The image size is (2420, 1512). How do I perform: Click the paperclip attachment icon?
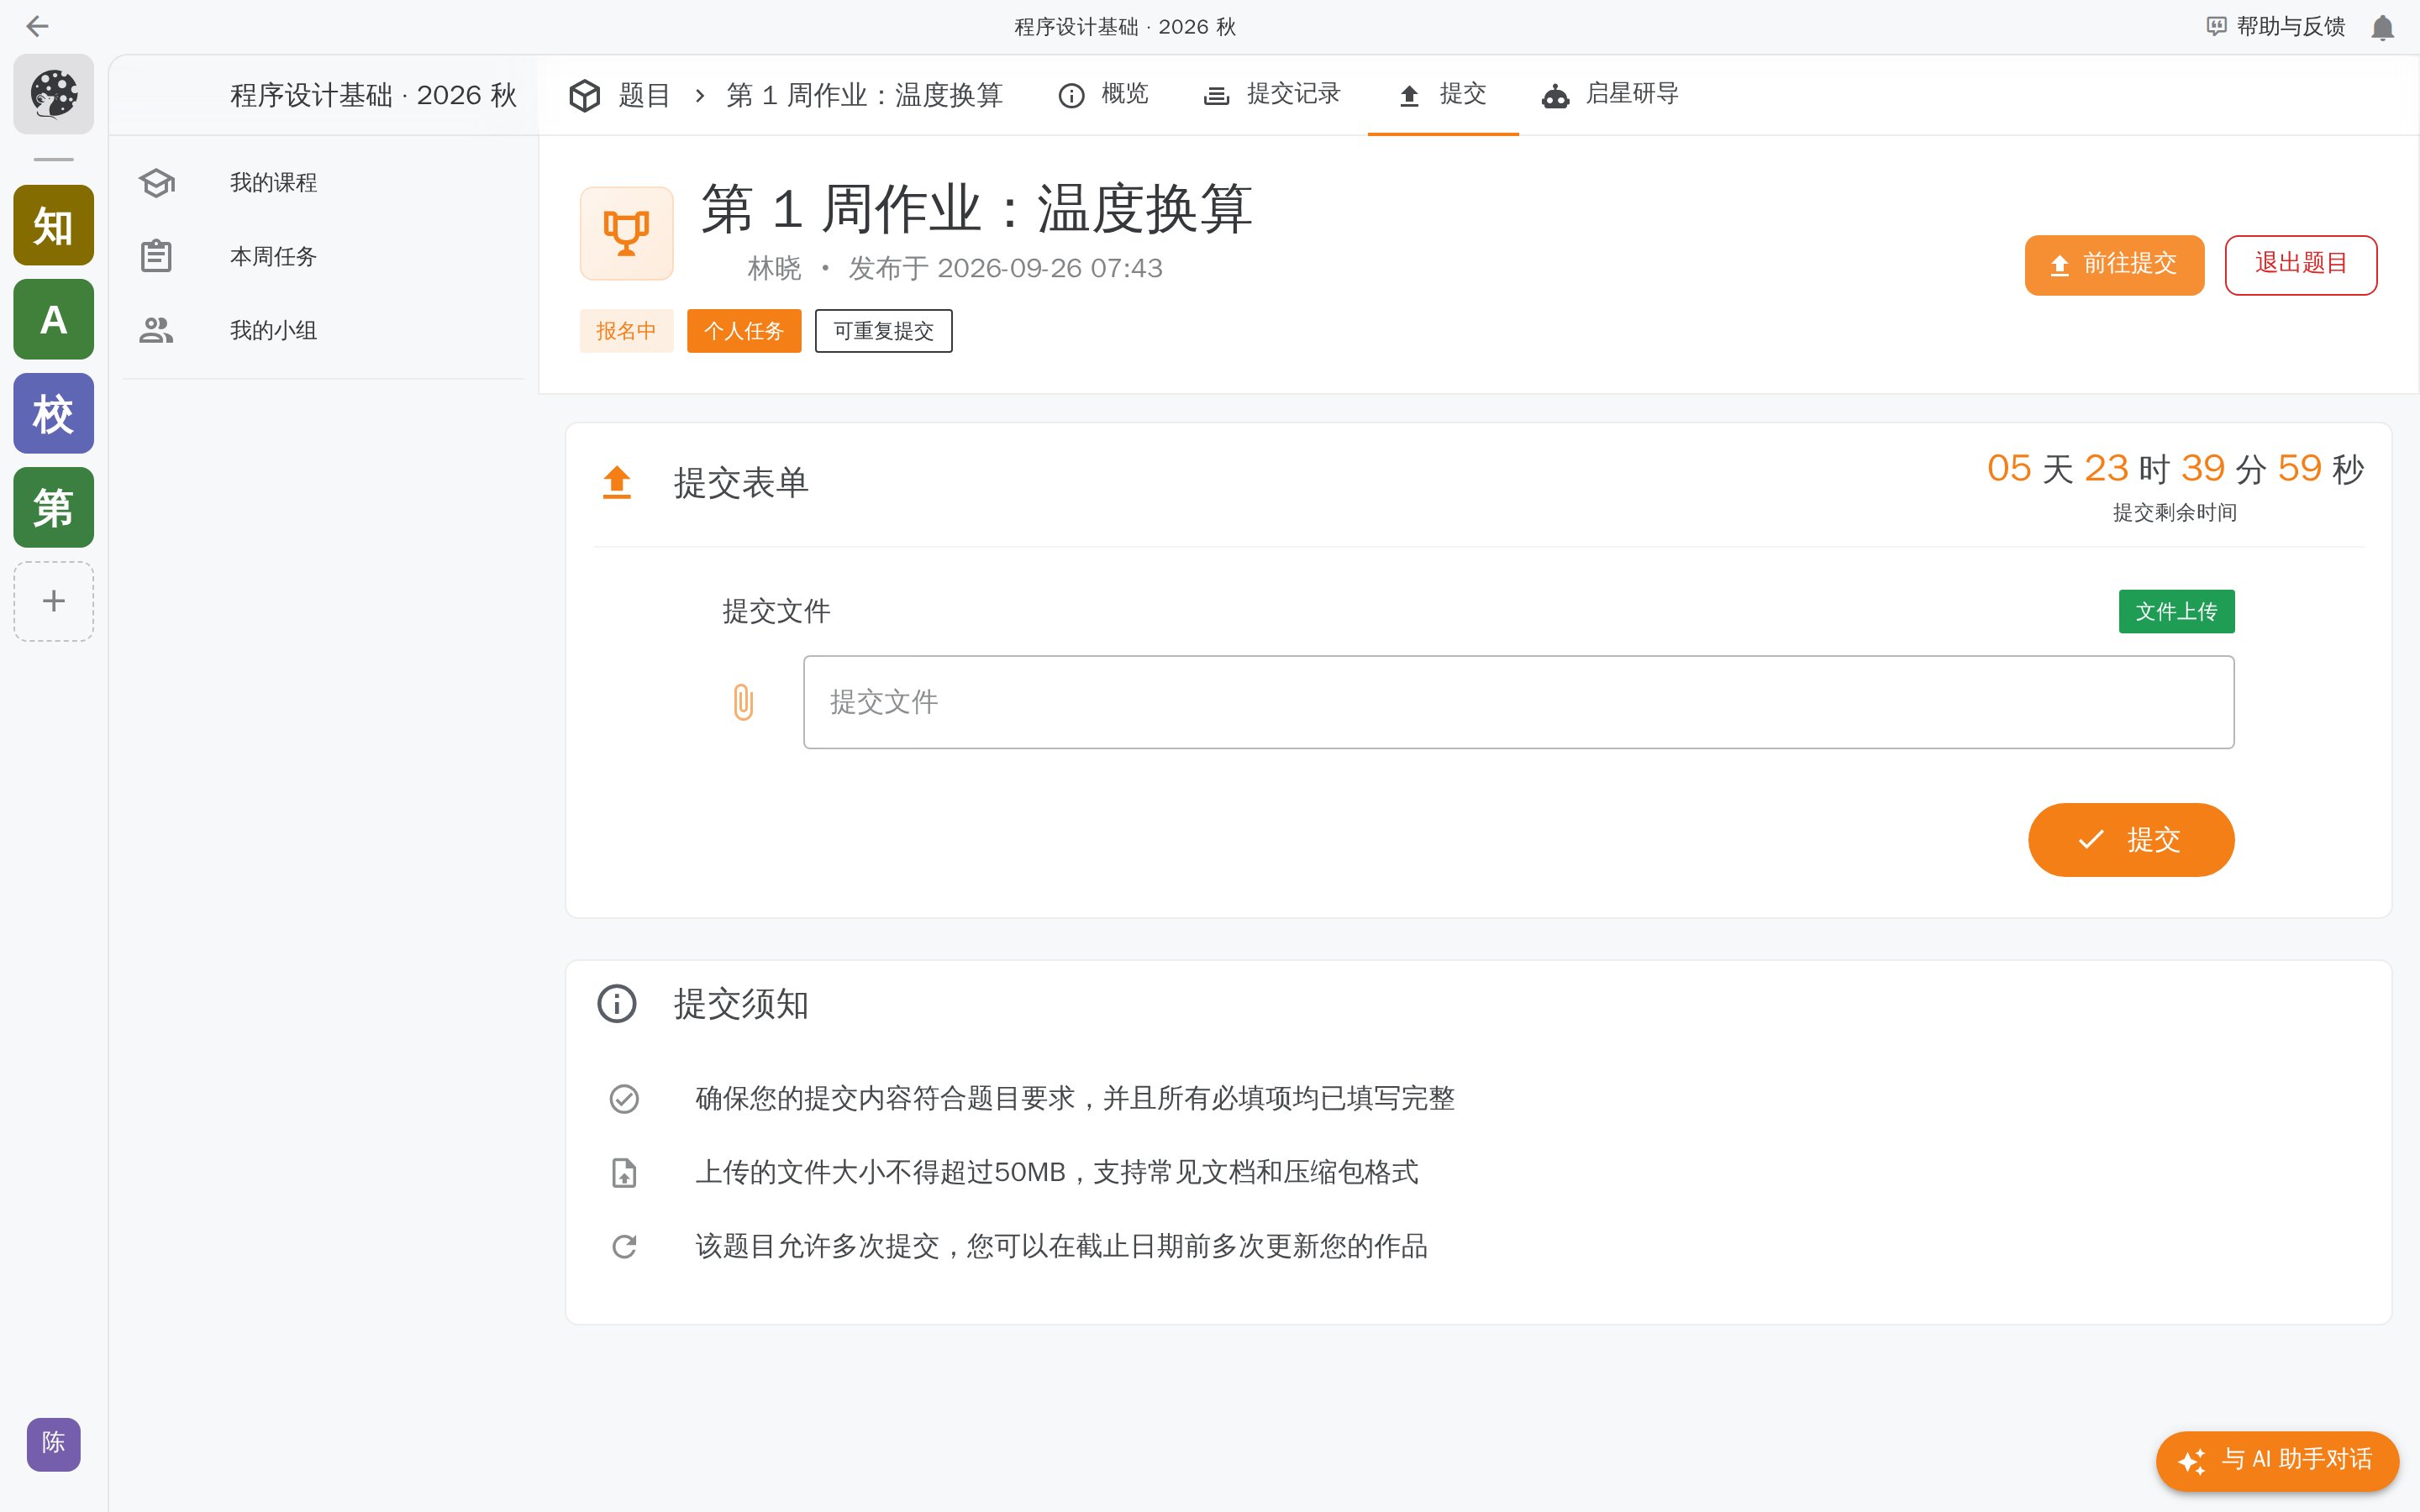(x=743, y=702)
